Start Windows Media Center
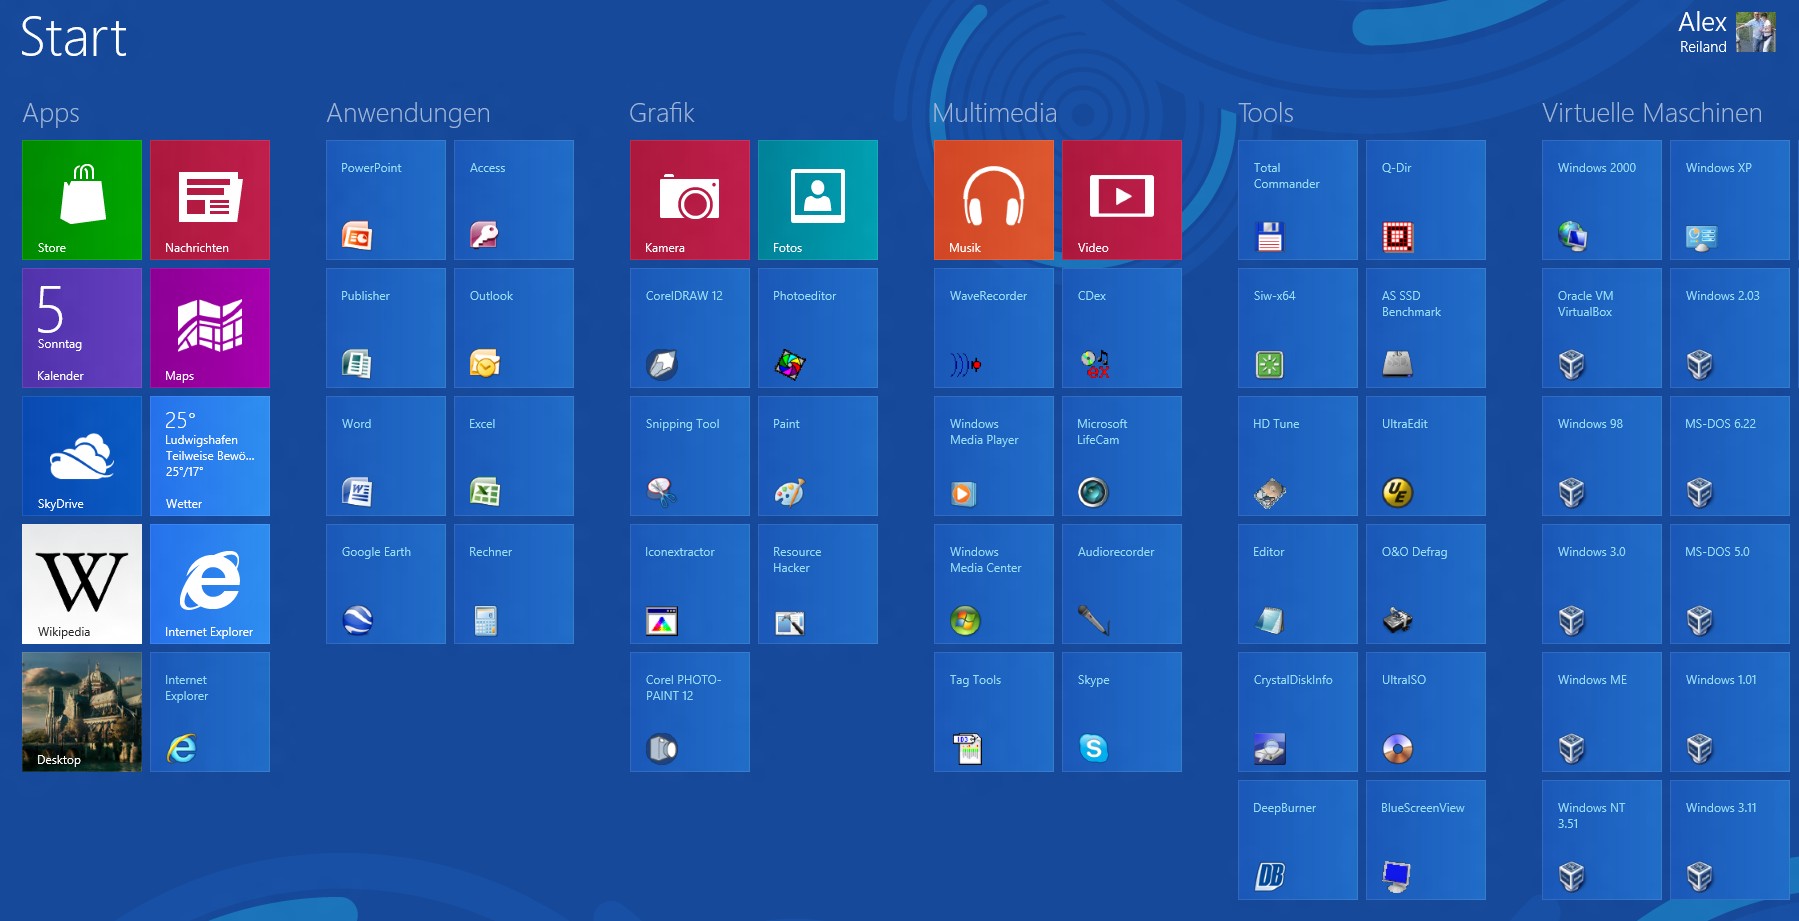Viewport: 1799px width, 921px height. tap(994, 584)
